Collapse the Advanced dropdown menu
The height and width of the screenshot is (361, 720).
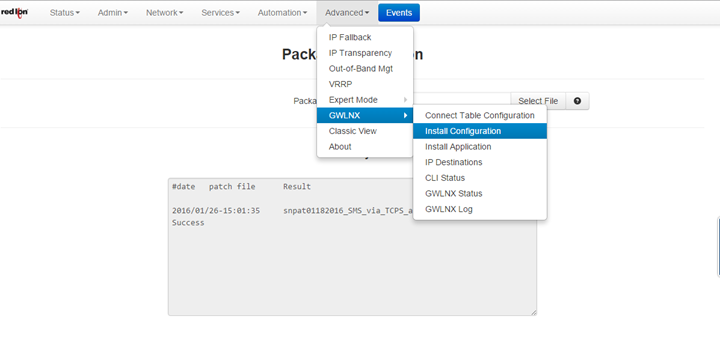[x=347, y=13]
